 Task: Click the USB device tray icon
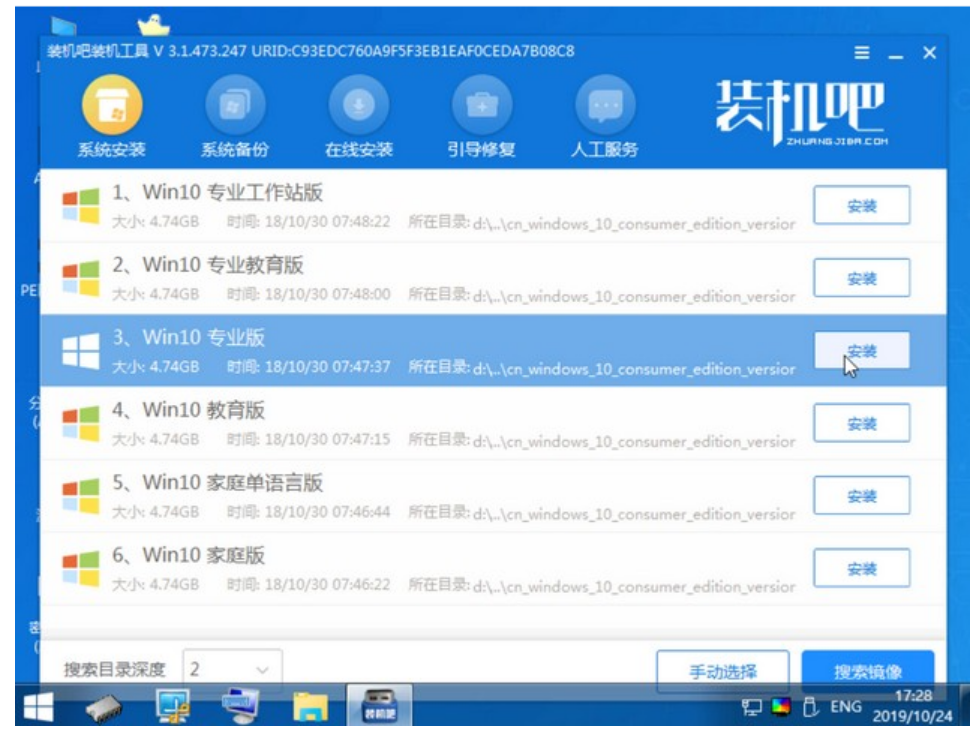(810, 707)
